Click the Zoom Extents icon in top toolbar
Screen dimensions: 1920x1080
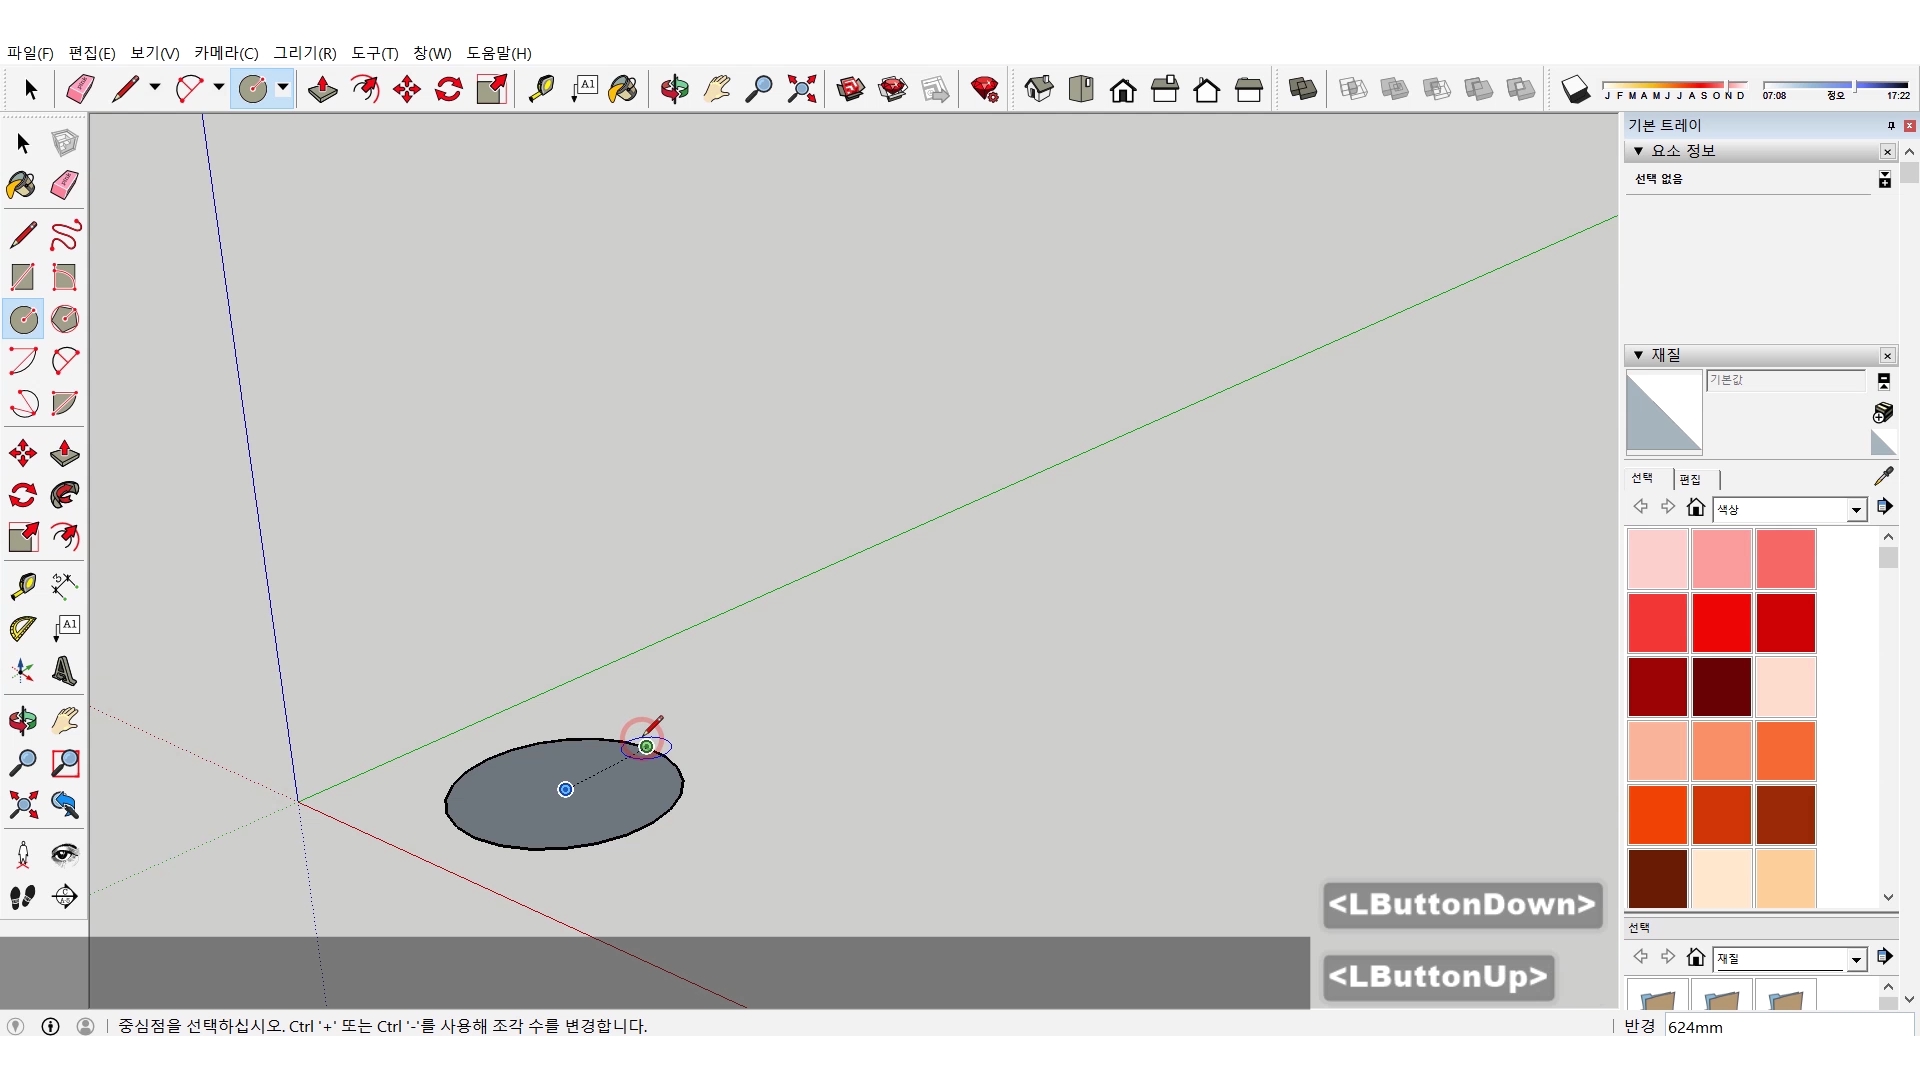point(801,90)
